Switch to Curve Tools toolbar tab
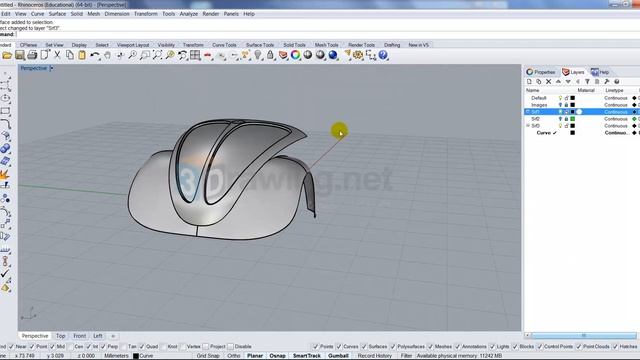The height and width of the screenshot is (360, 640). [224, 45]
